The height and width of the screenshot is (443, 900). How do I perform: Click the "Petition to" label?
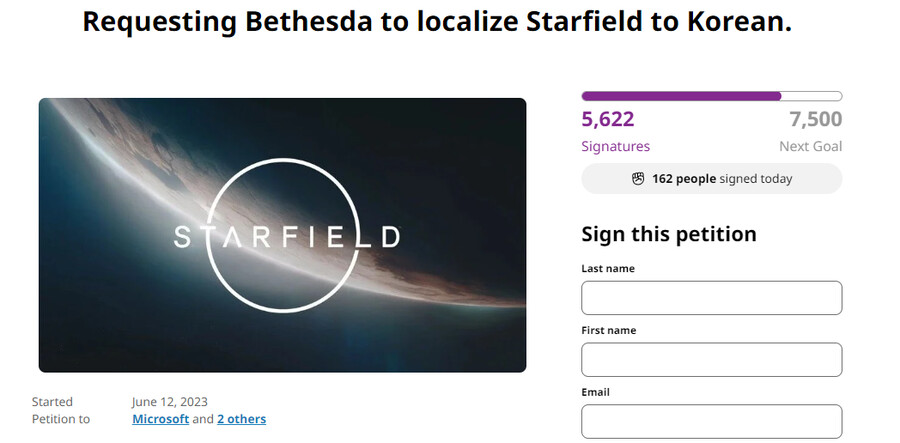click(61, 419)
